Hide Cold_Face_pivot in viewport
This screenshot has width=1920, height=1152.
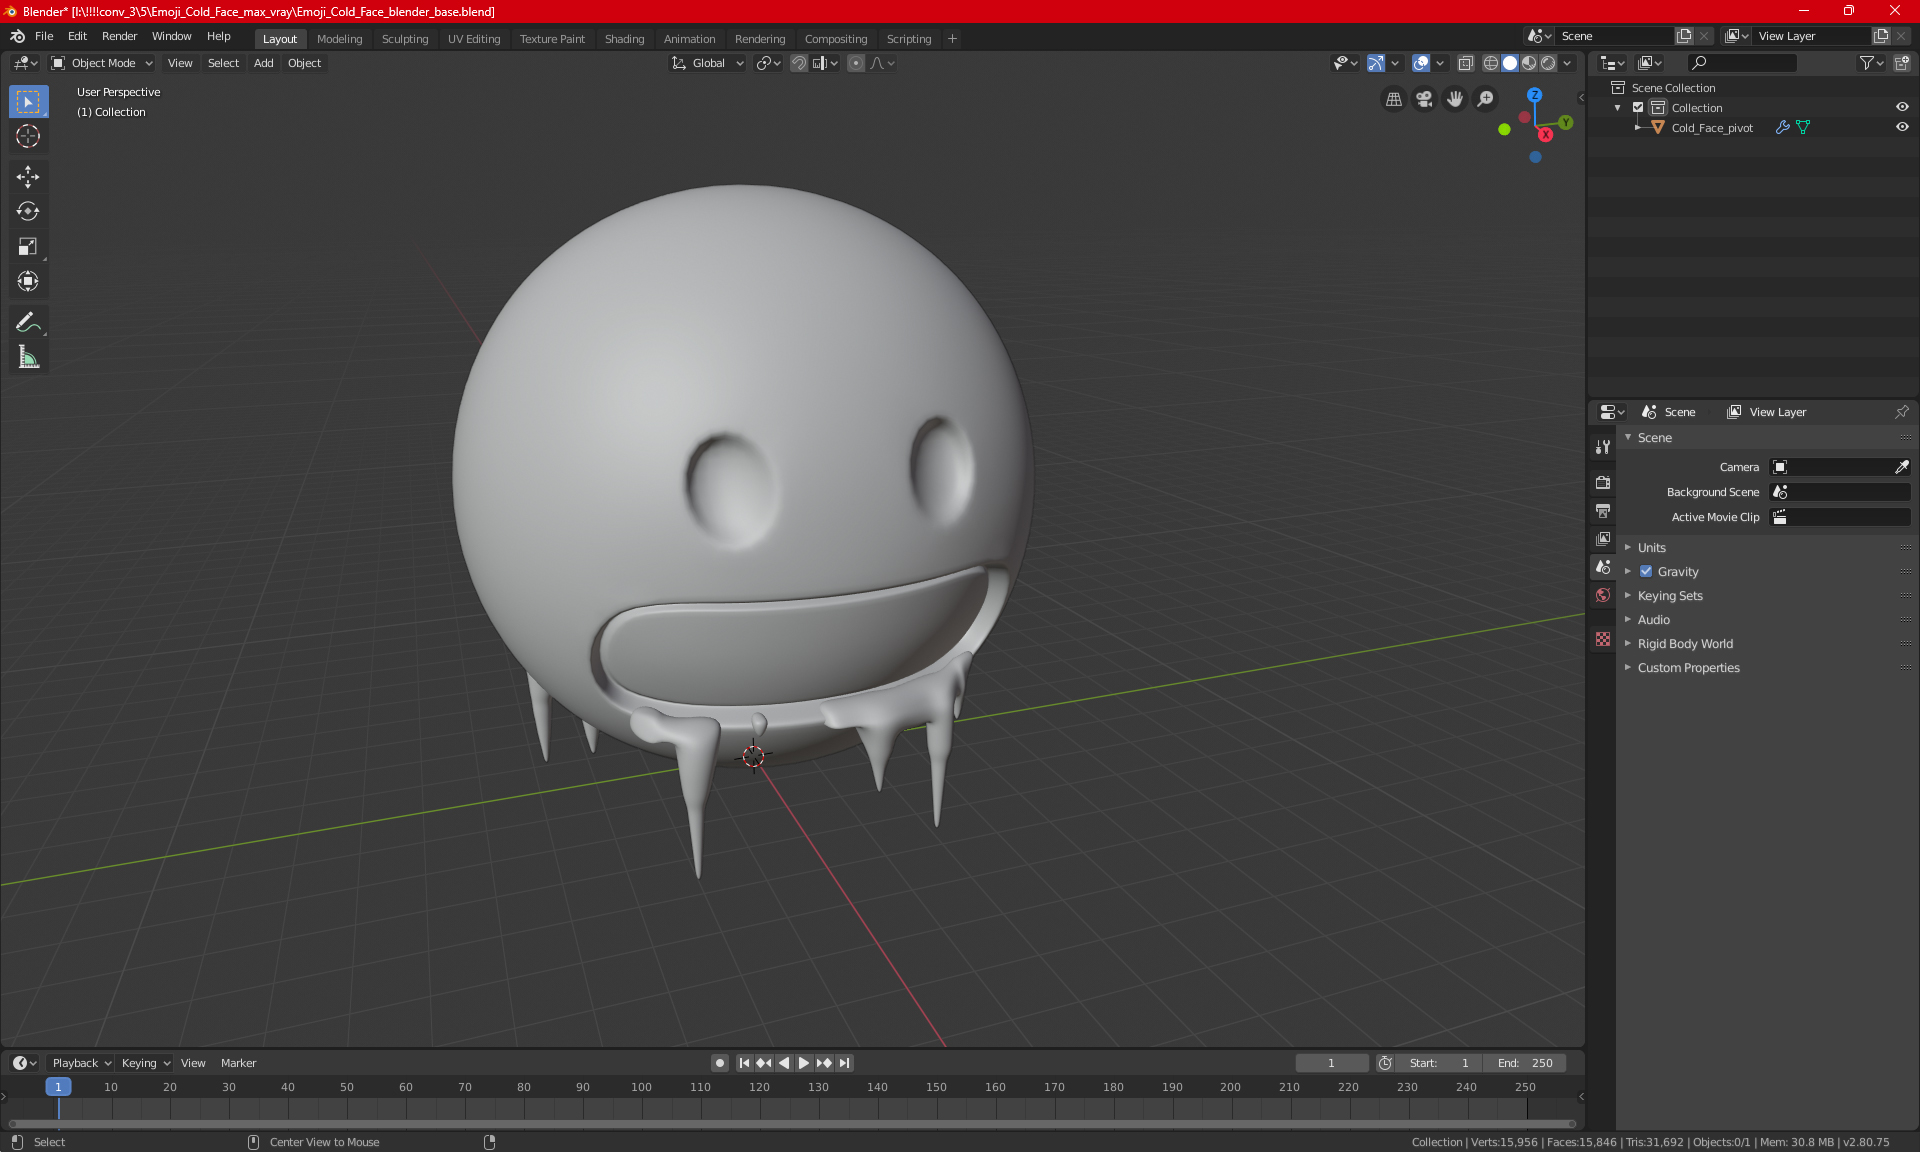1902,127
